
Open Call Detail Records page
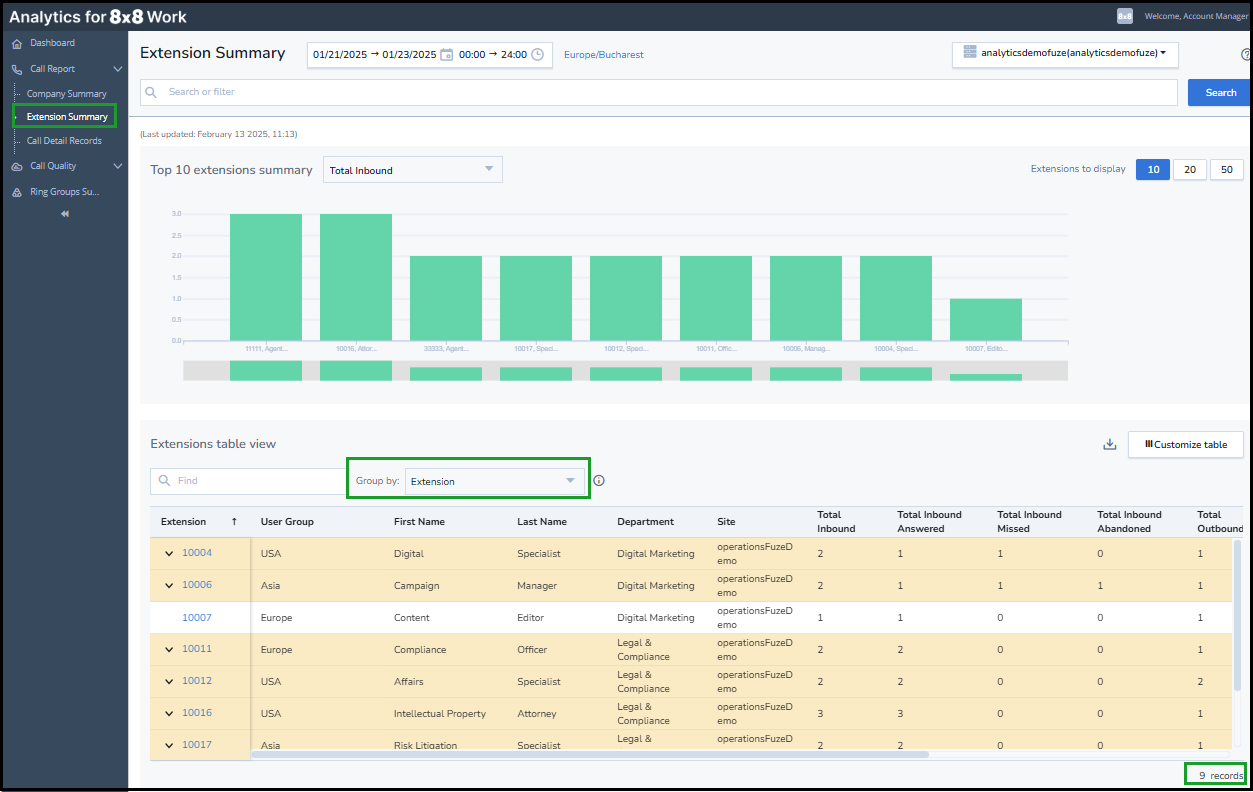click(x=64, y=141)
